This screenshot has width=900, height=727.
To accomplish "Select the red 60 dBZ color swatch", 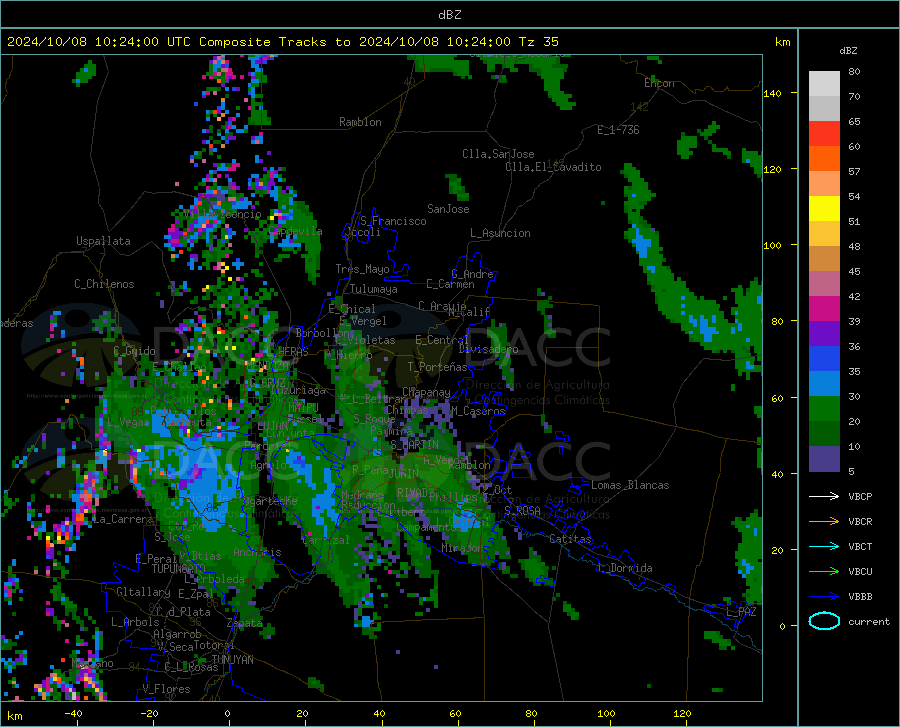I will [x=824, y=134].
